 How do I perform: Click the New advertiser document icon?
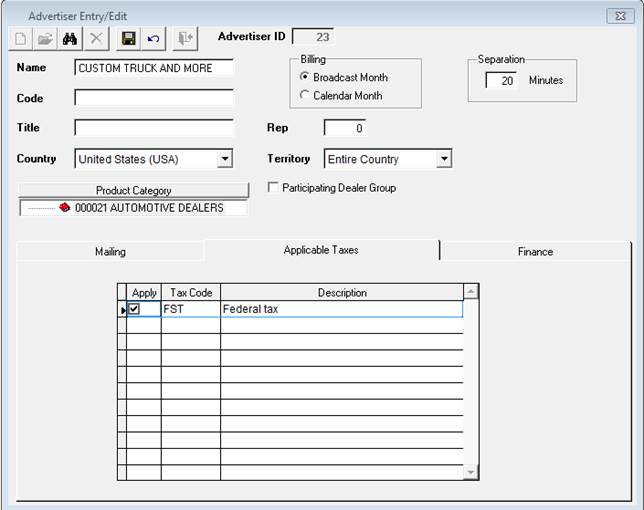click(20, 38)
